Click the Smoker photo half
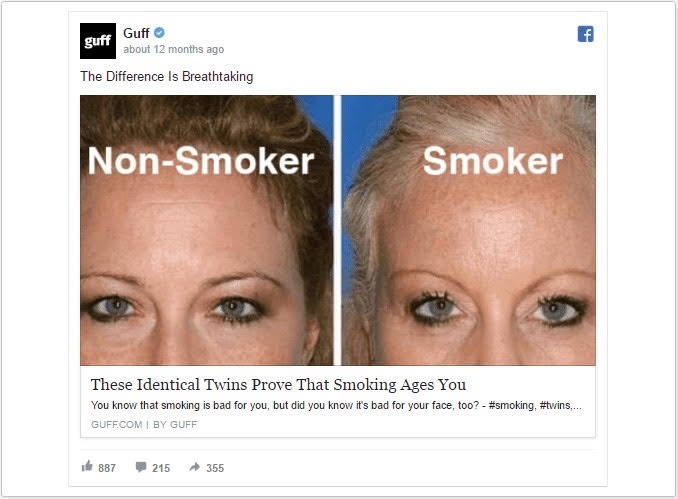 (468, 230)
